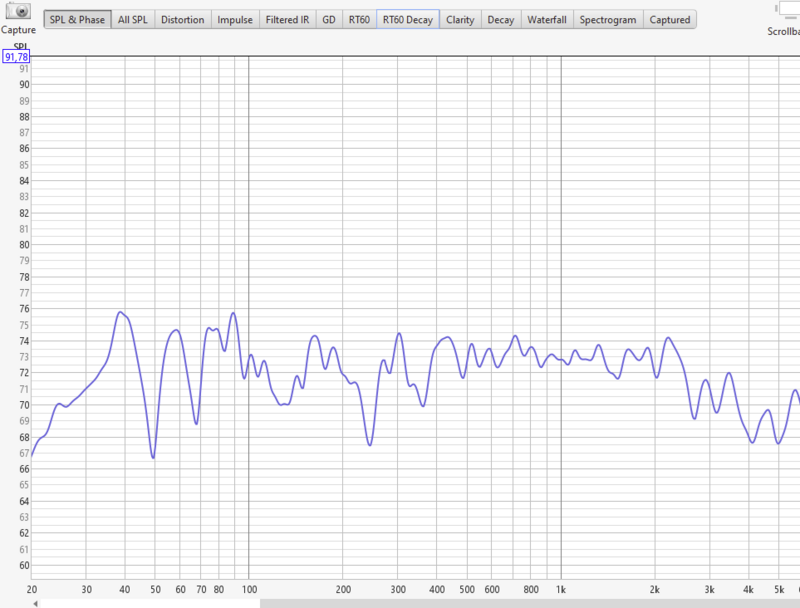
Task: View the Spectrogram tab
Action: pos(608,20)
